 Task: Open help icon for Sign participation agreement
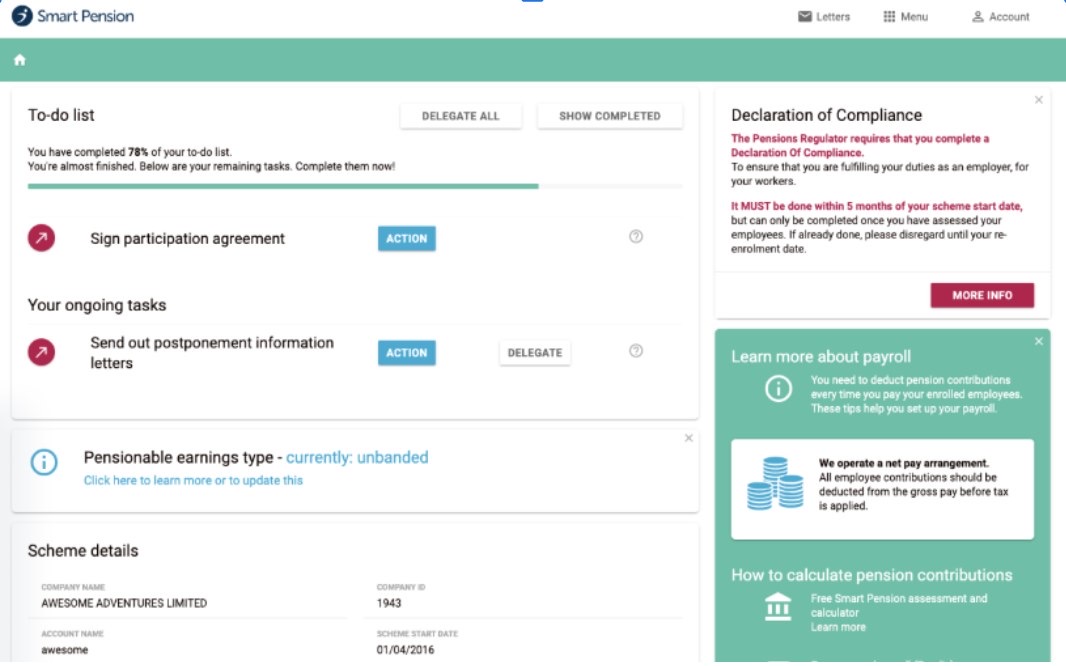[636, 236]
